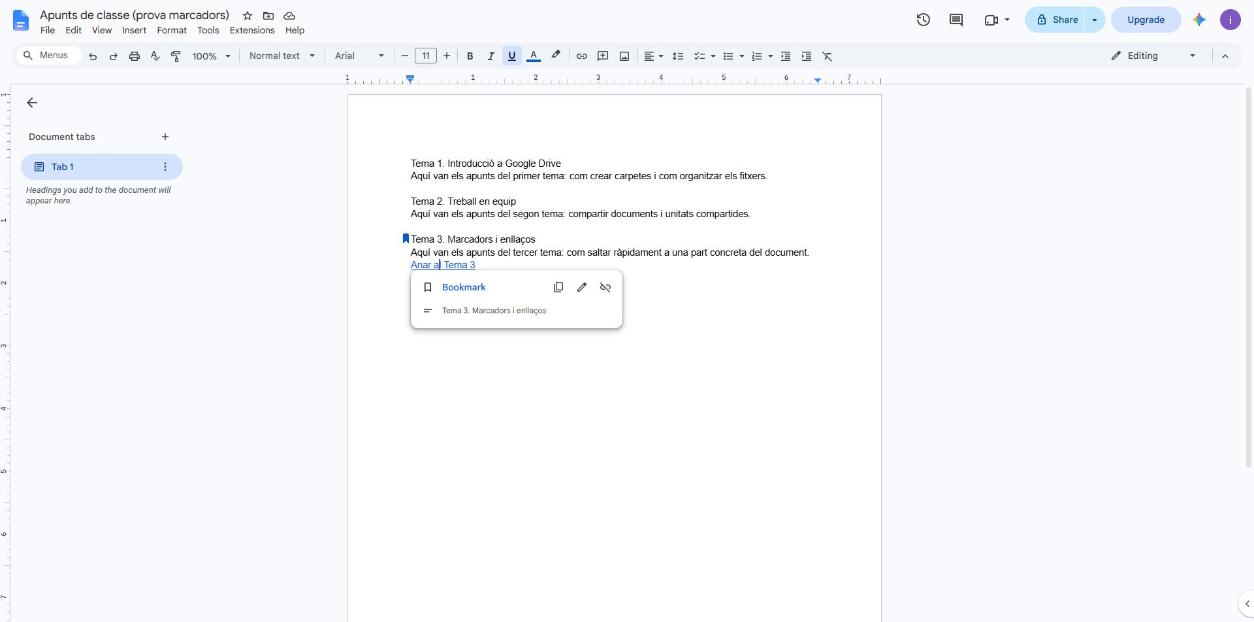Star the document
This screenshot has height=622, width=1254.
[x=247, y=16]
